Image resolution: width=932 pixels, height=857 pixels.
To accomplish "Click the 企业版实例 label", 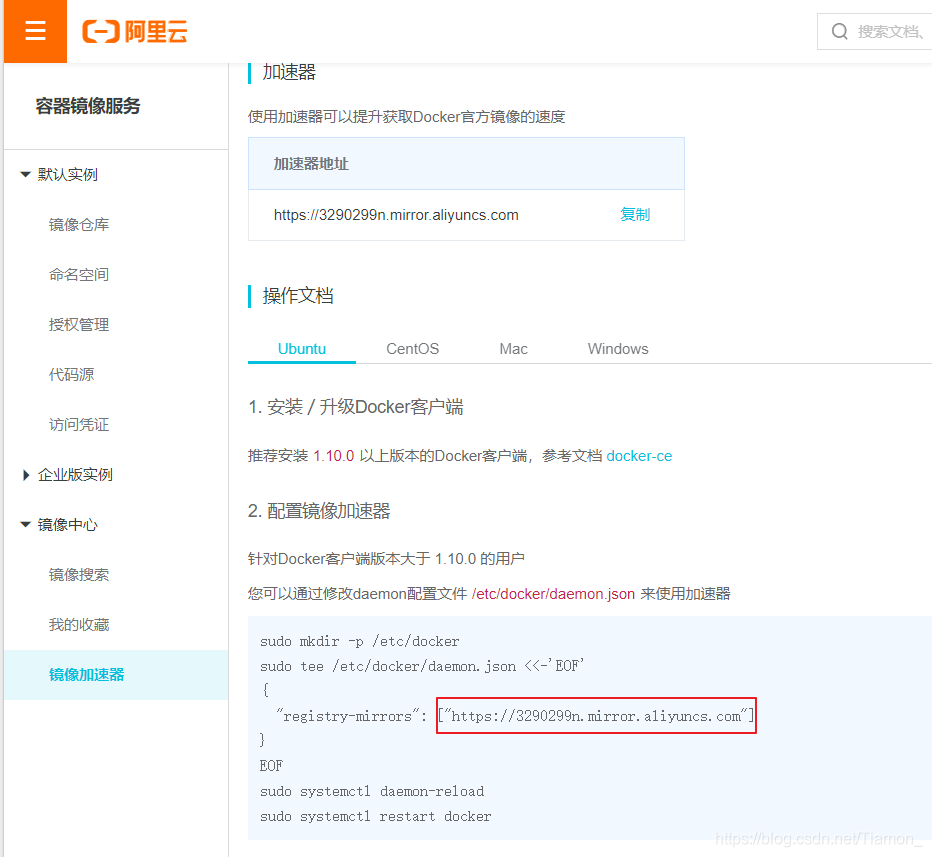I will [x=75, y=475].
